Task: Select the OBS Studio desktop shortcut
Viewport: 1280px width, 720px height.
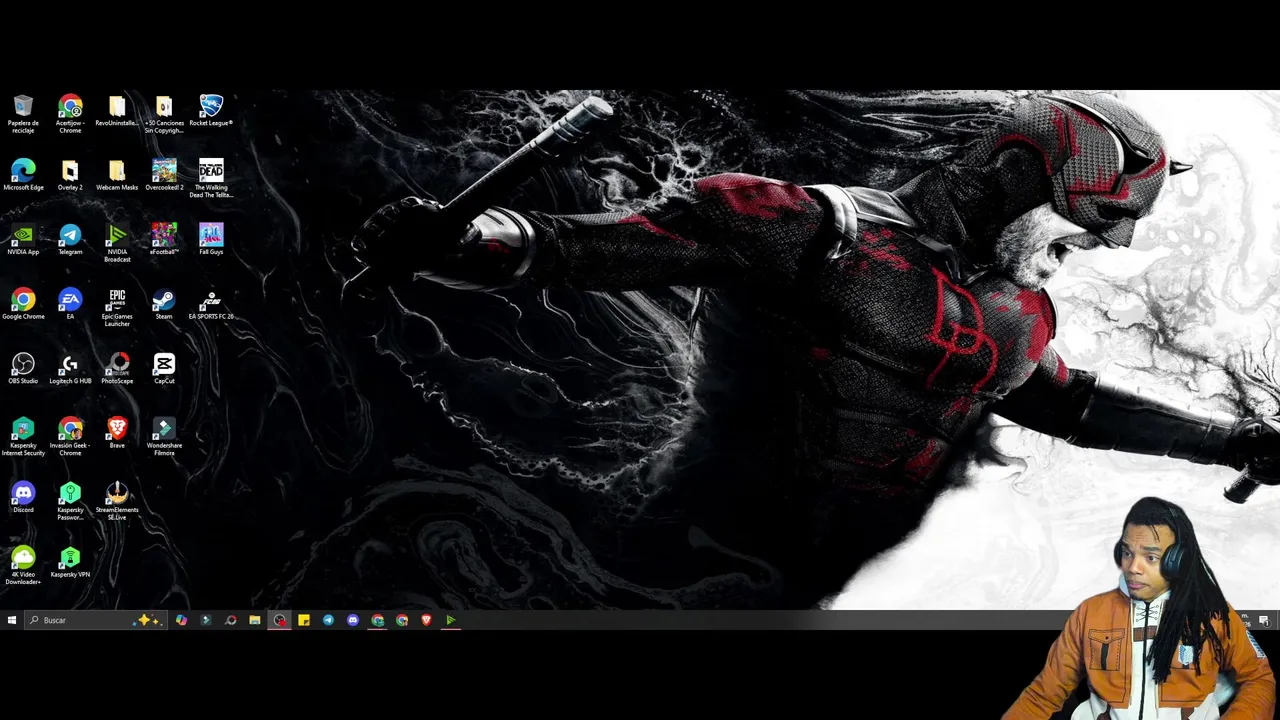Action: [23, 369]
